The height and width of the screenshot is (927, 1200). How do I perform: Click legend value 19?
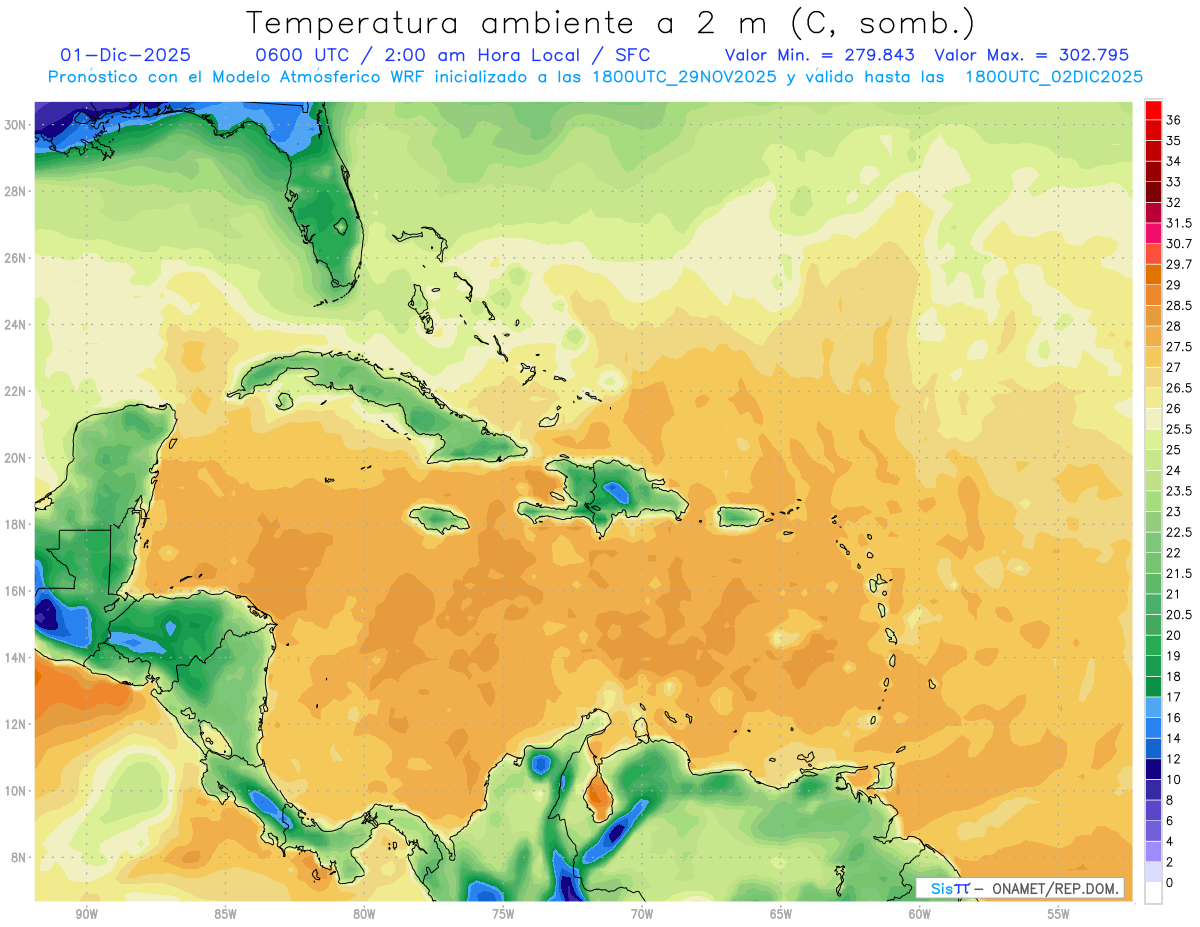point(1173,655)
